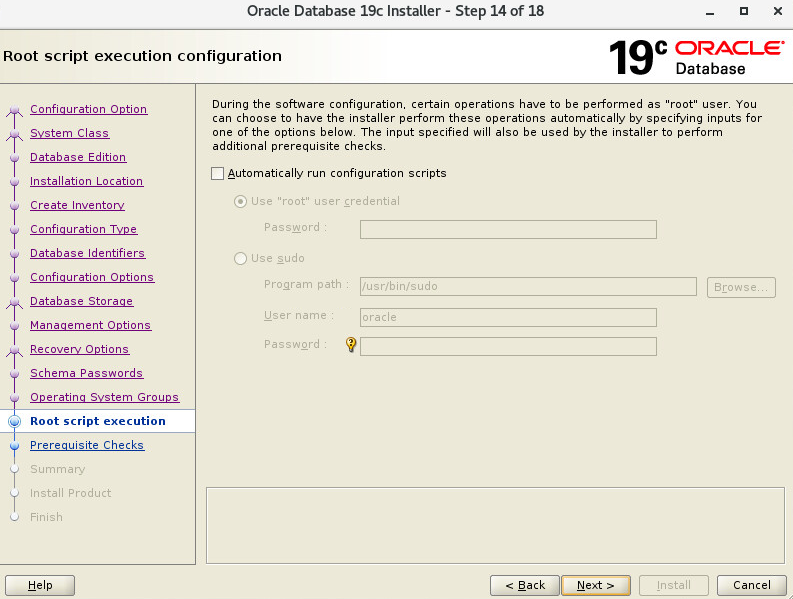Jump to Operating System Groups step

point(105,397)
